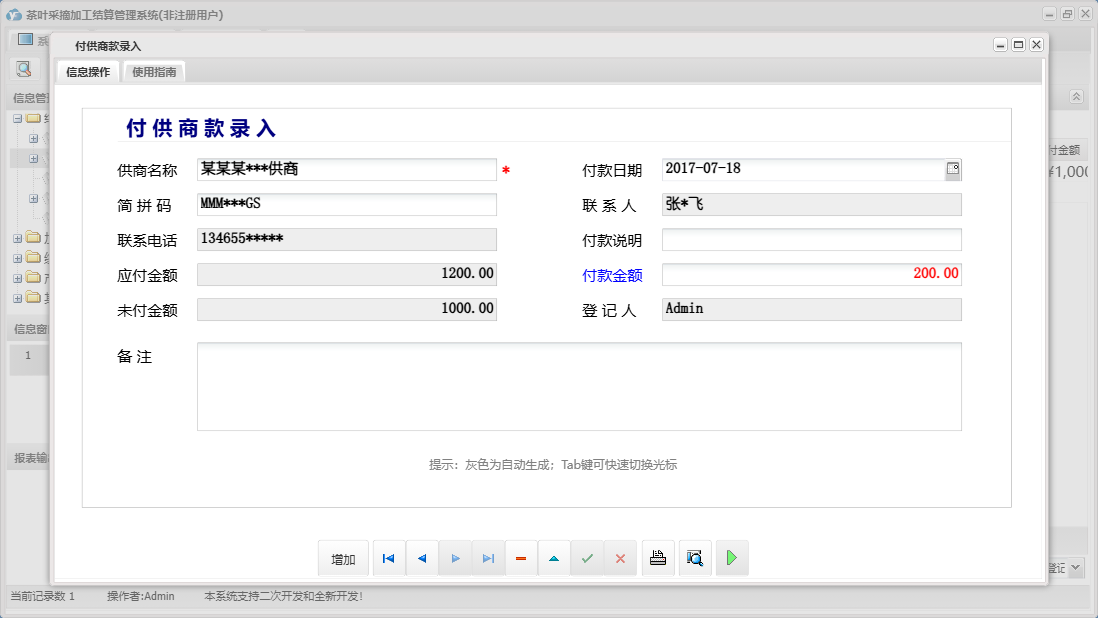Viewport: 1098px width, 618px height.
Task: Click the green check confirm icon
Action: pyautogui.click(x=587, y=558)
